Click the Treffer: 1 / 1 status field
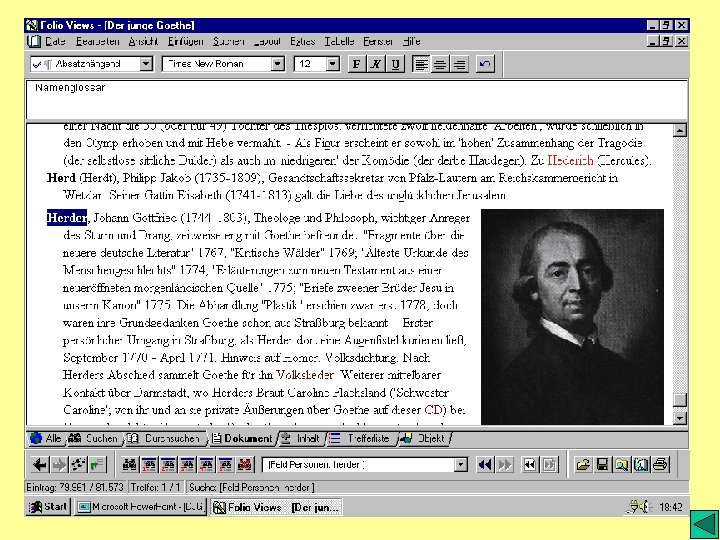Viewport: 720px width, 540px height. (x=156, y=487)
